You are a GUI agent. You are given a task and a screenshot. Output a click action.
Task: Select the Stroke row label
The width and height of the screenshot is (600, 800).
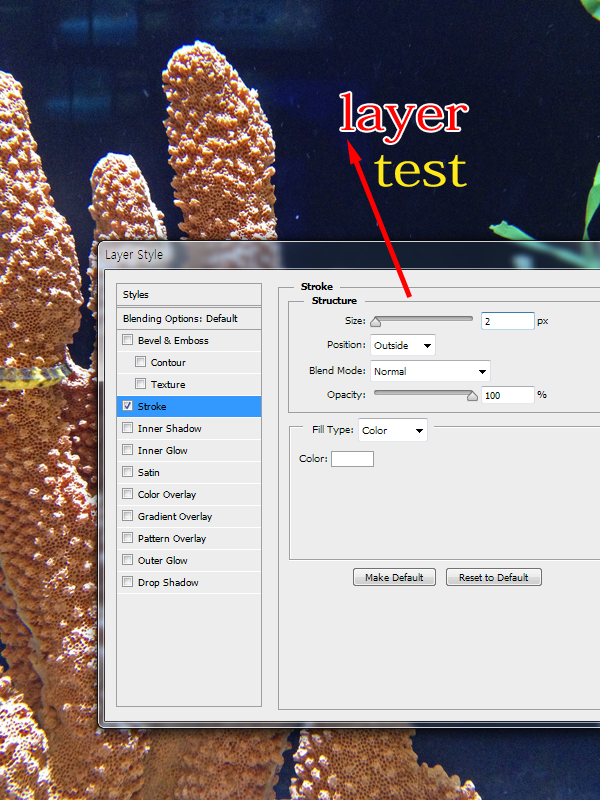152,407
